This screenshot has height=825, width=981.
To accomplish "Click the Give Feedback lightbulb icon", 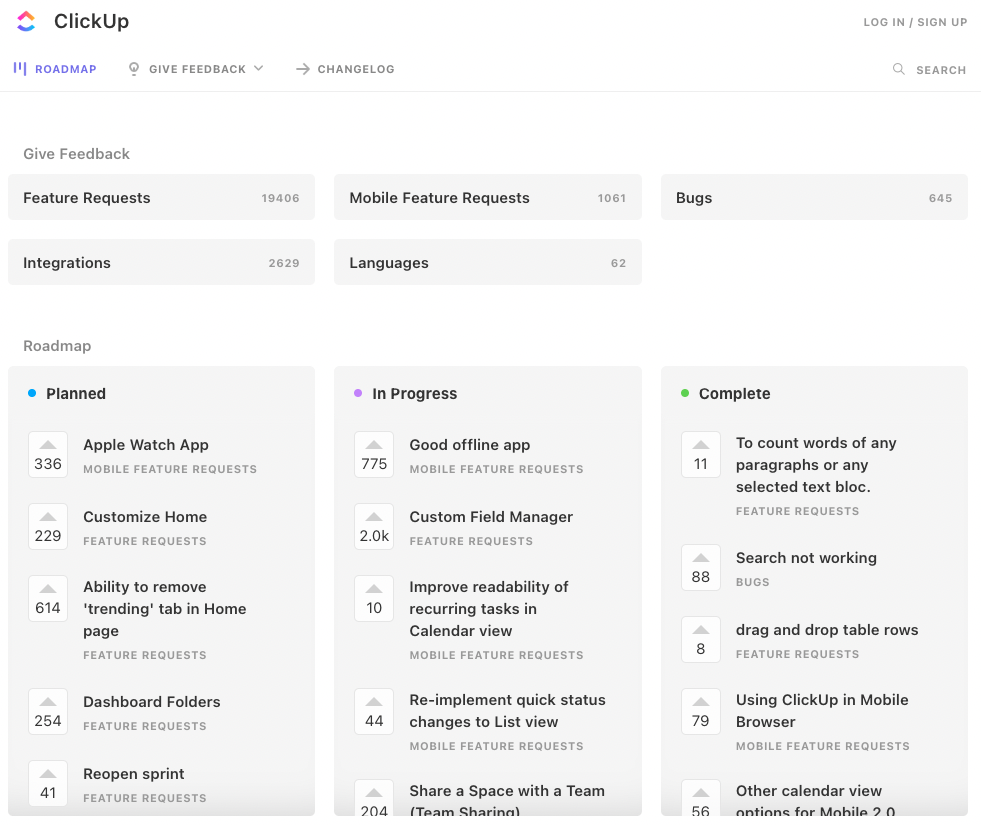I will (133, 69).
